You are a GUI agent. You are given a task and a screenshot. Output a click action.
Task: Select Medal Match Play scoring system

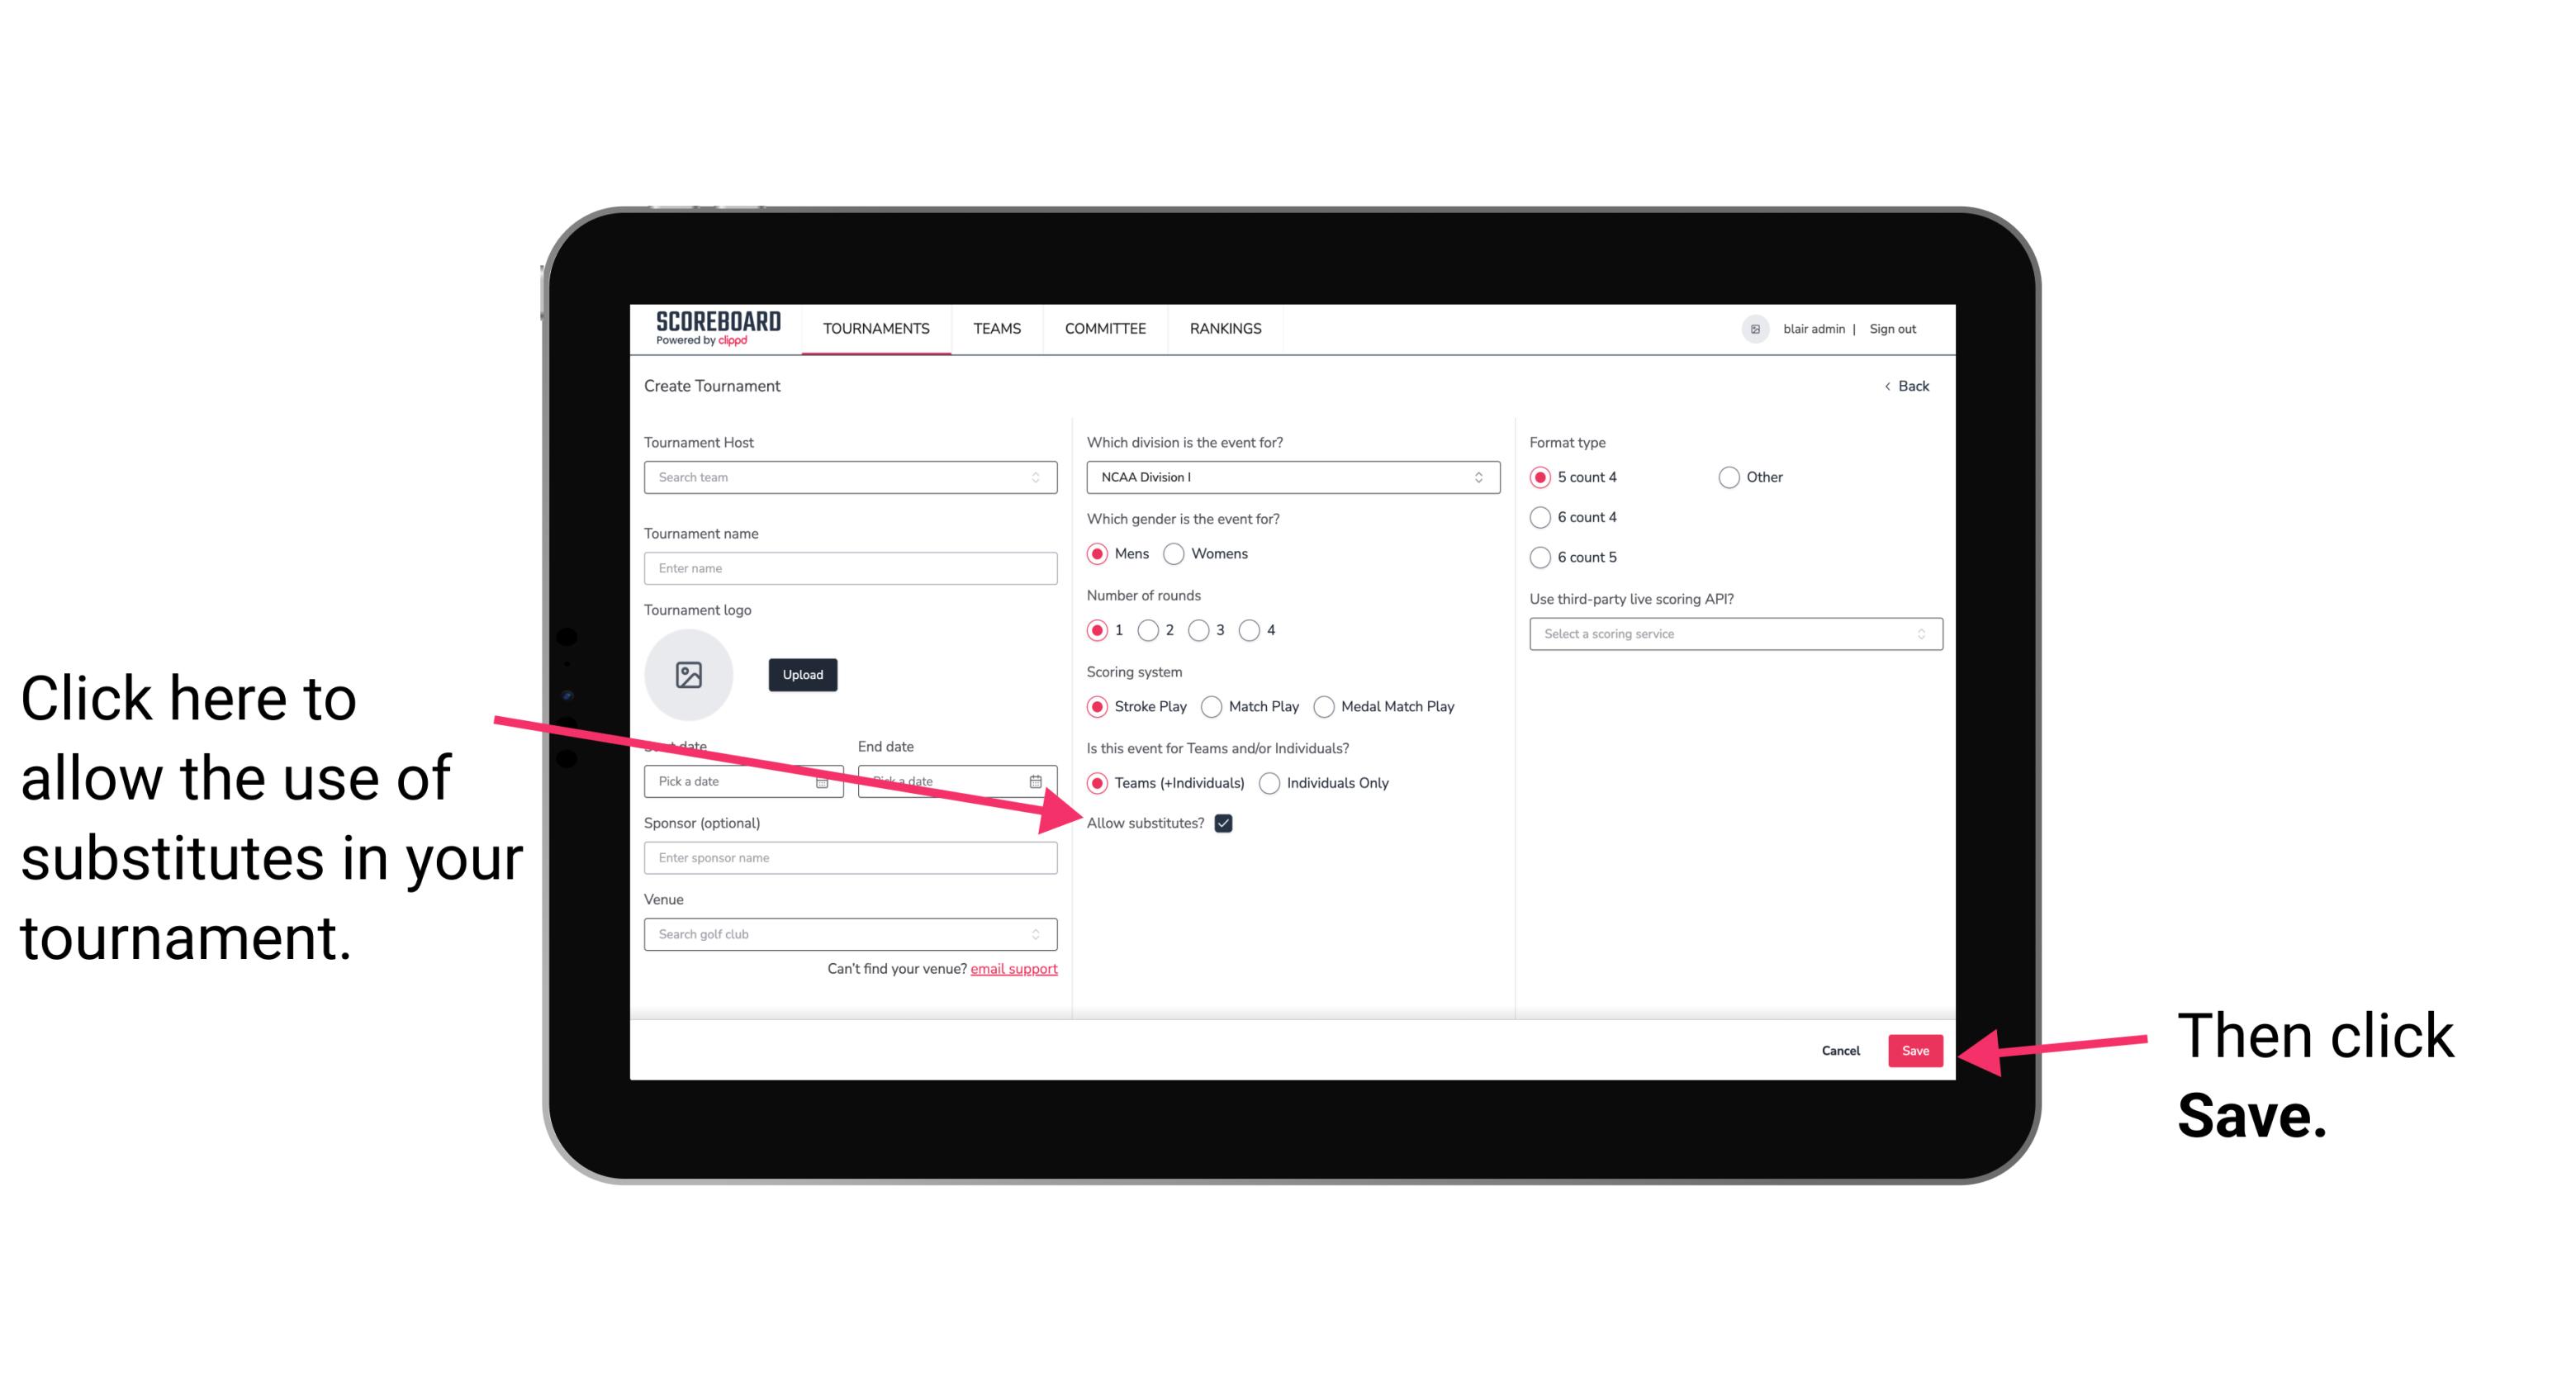[1324, 705]
